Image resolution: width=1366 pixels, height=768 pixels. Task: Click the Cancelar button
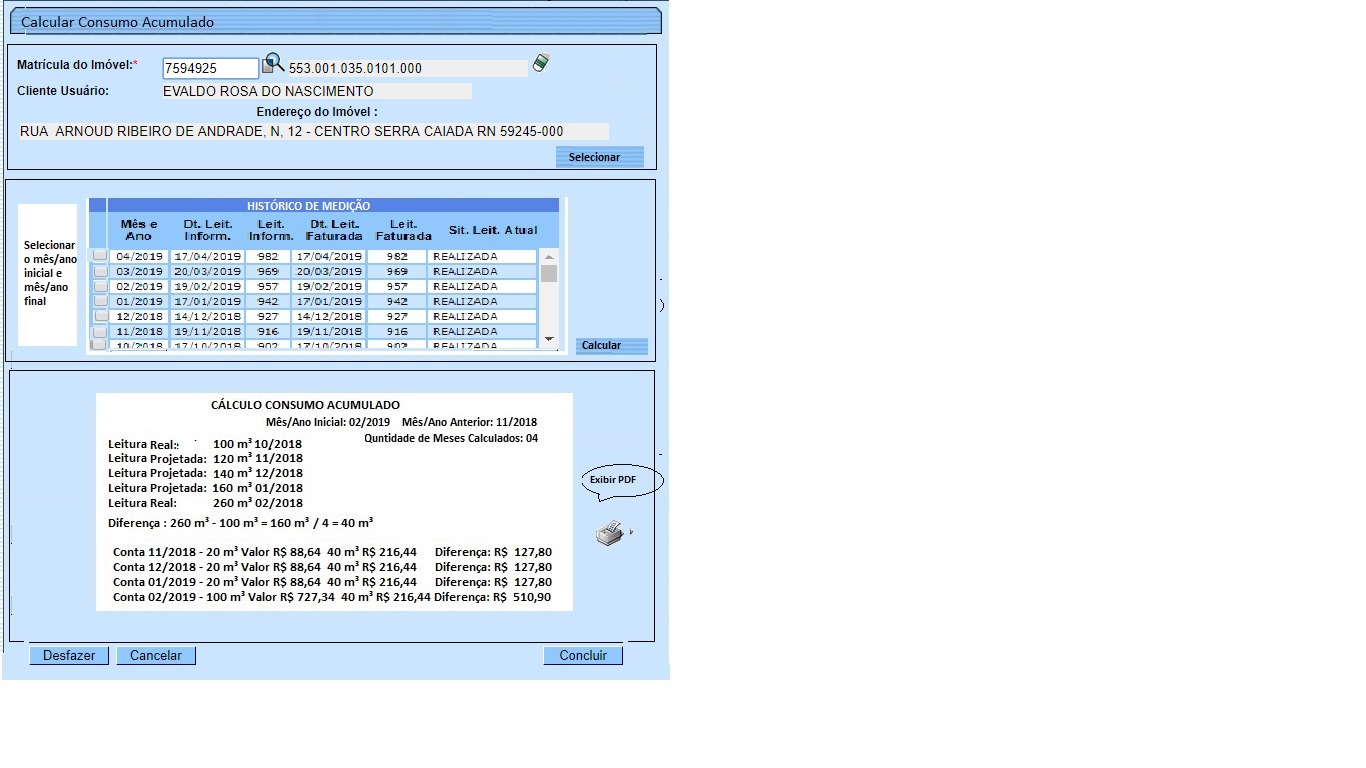(156, 656)
